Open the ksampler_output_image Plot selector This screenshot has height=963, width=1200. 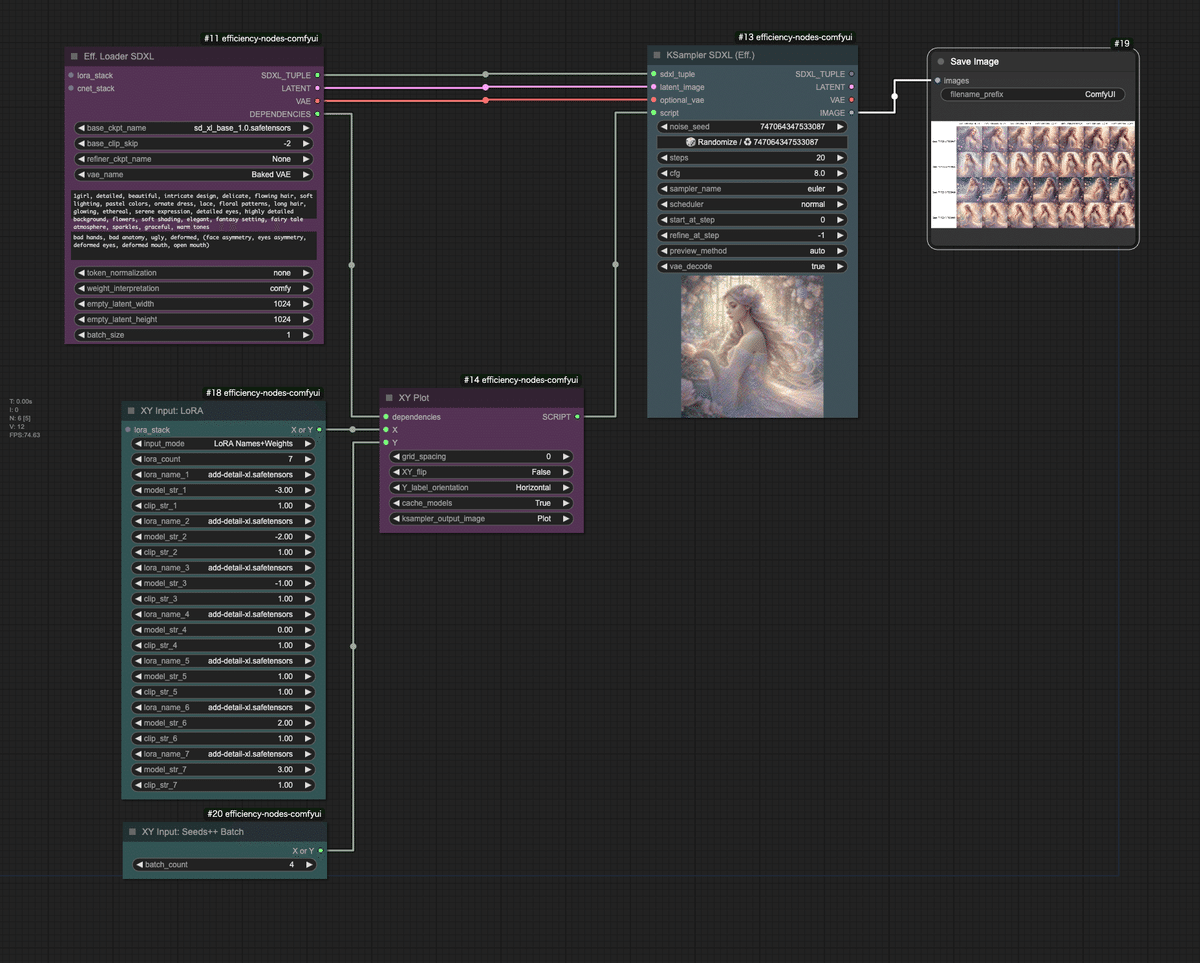click(480, 519)
